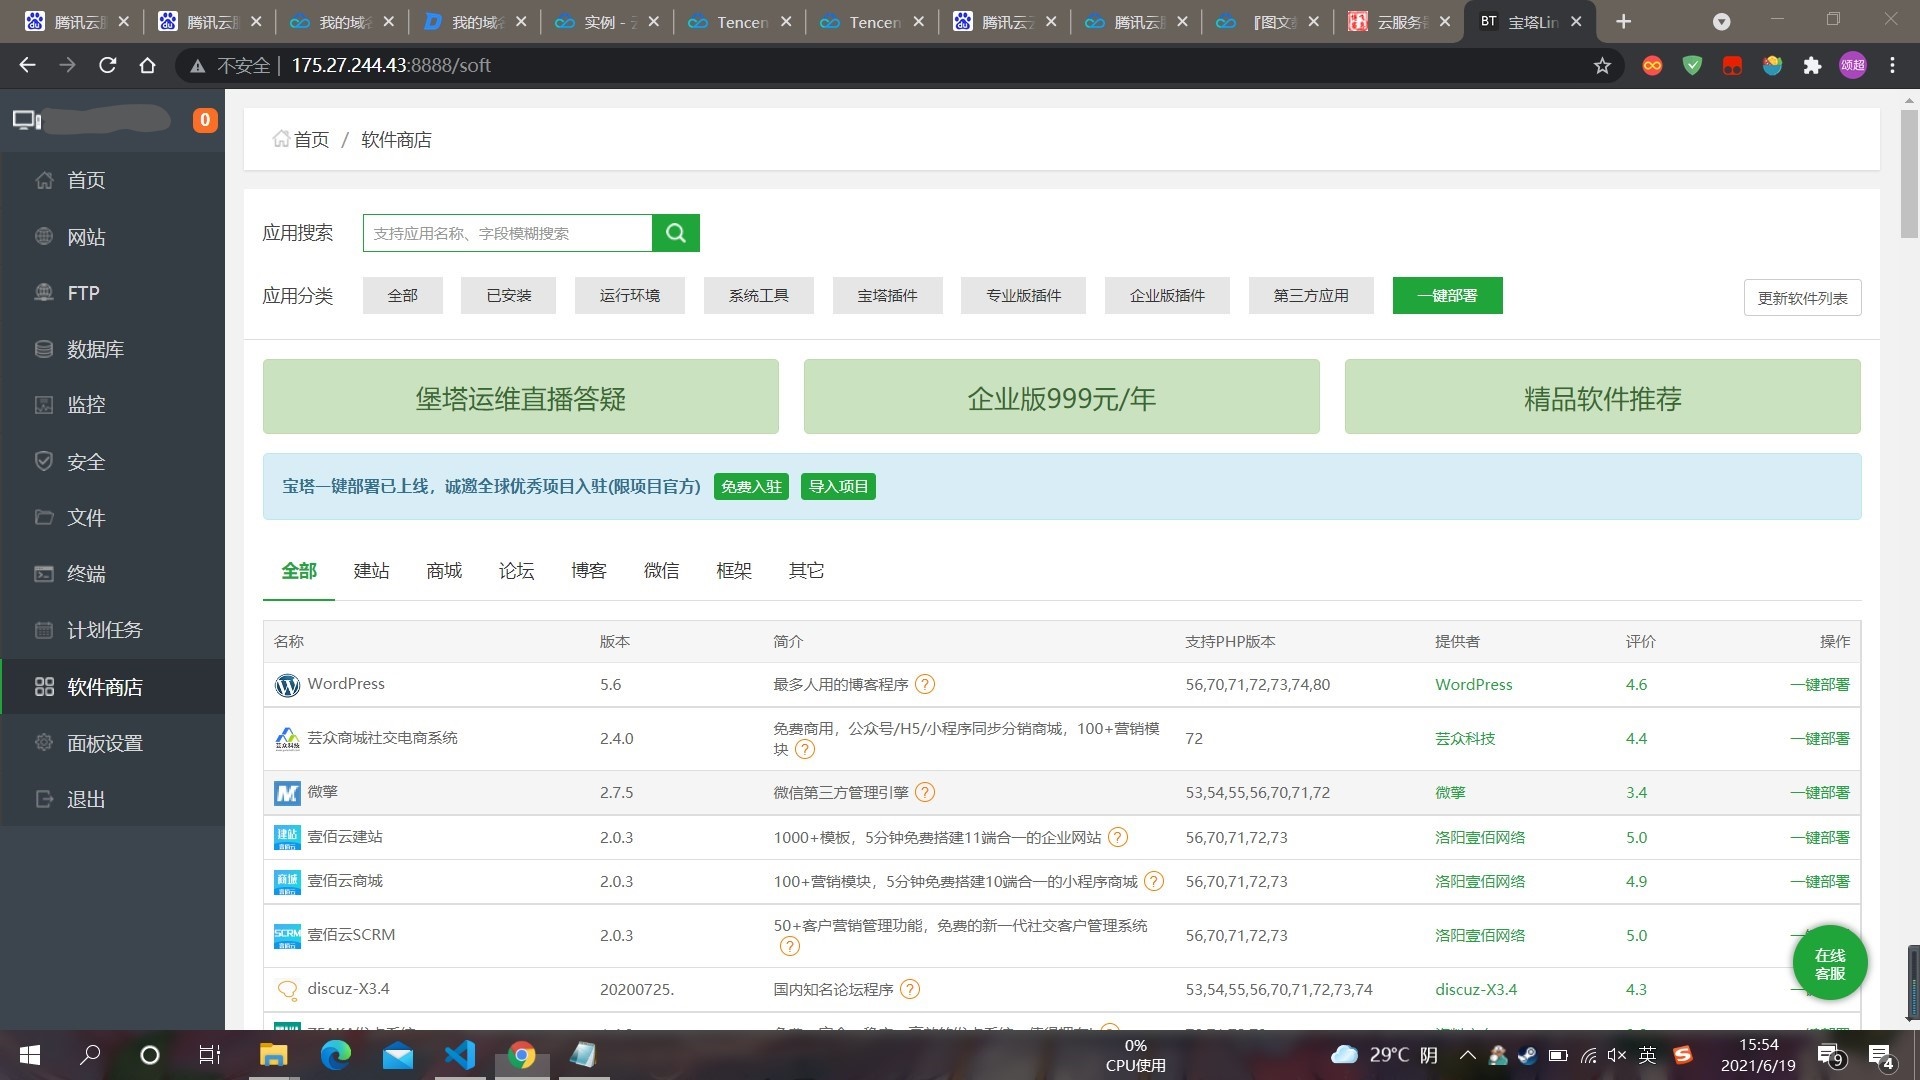Filter by 宝塔插件 category
The image size is (1920, 1080).
point(888,296)
